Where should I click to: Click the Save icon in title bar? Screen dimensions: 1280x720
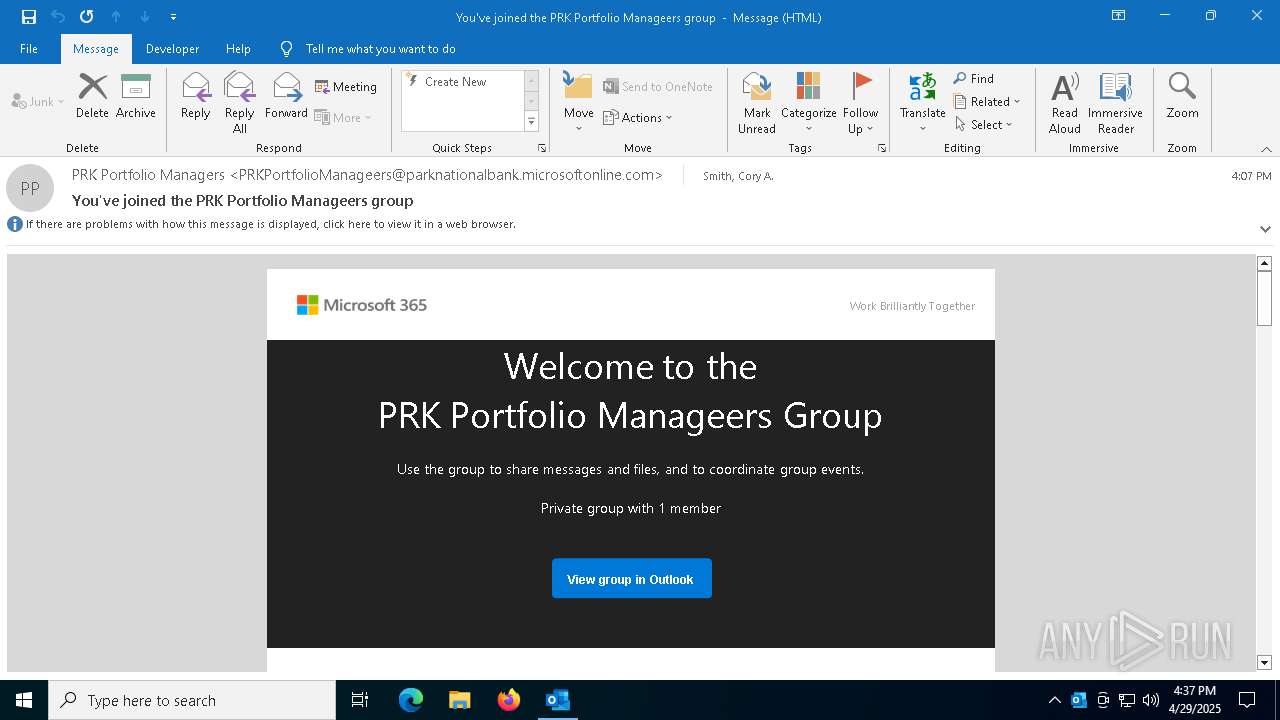[x=29, y=17]
